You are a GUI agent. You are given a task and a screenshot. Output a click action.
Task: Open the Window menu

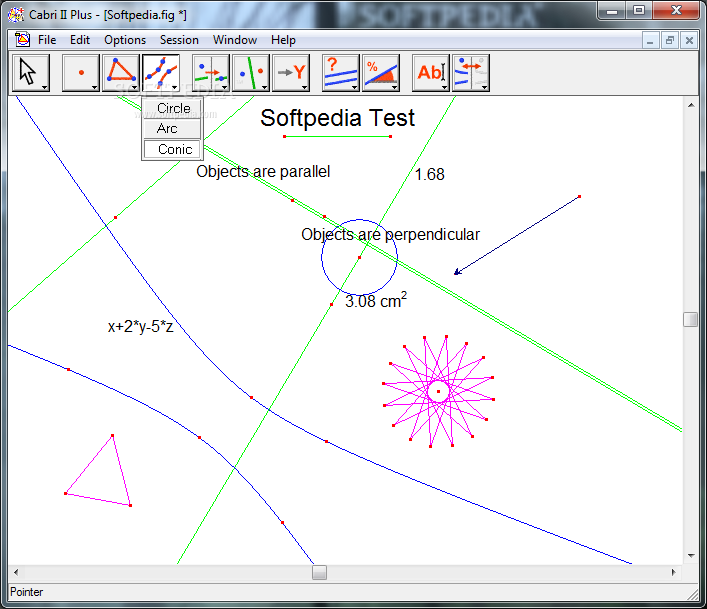pyautogui.click(x=234, y=40)
